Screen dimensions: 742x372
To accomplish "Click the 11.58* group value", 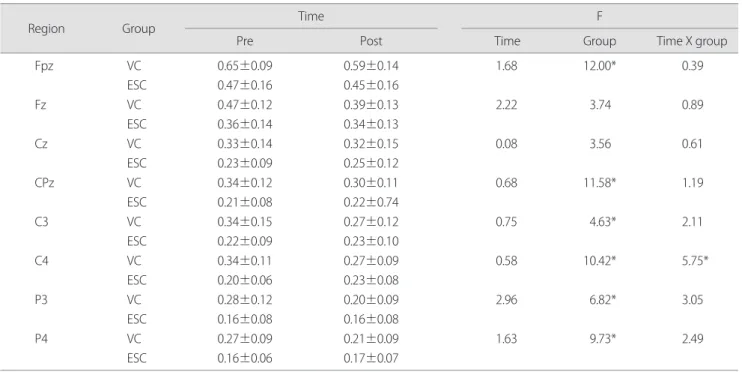I will [x=600, y=183].
